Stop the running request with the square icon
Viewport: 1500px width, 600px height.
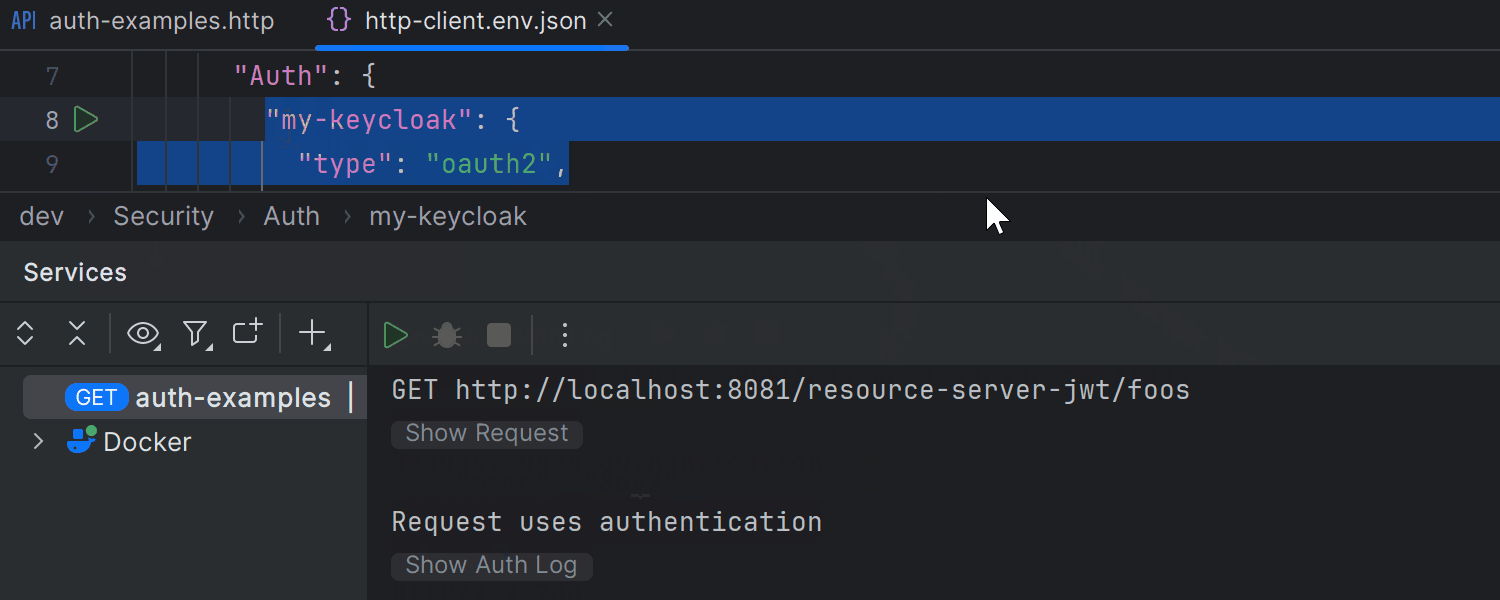pos(498,335)
